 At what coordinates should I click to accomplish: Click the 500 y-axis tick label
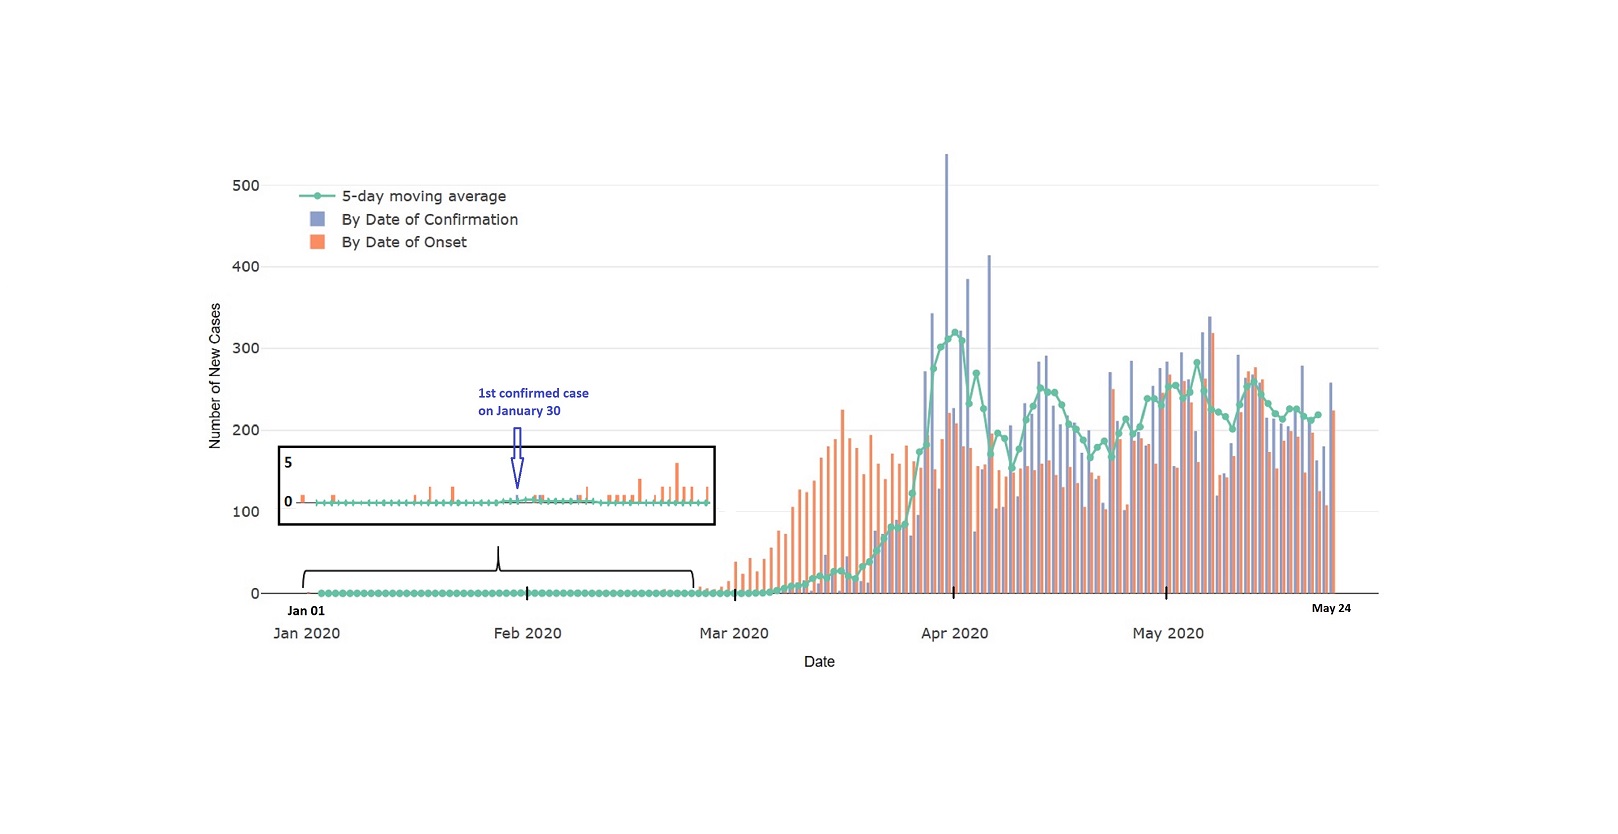point(245,185)
